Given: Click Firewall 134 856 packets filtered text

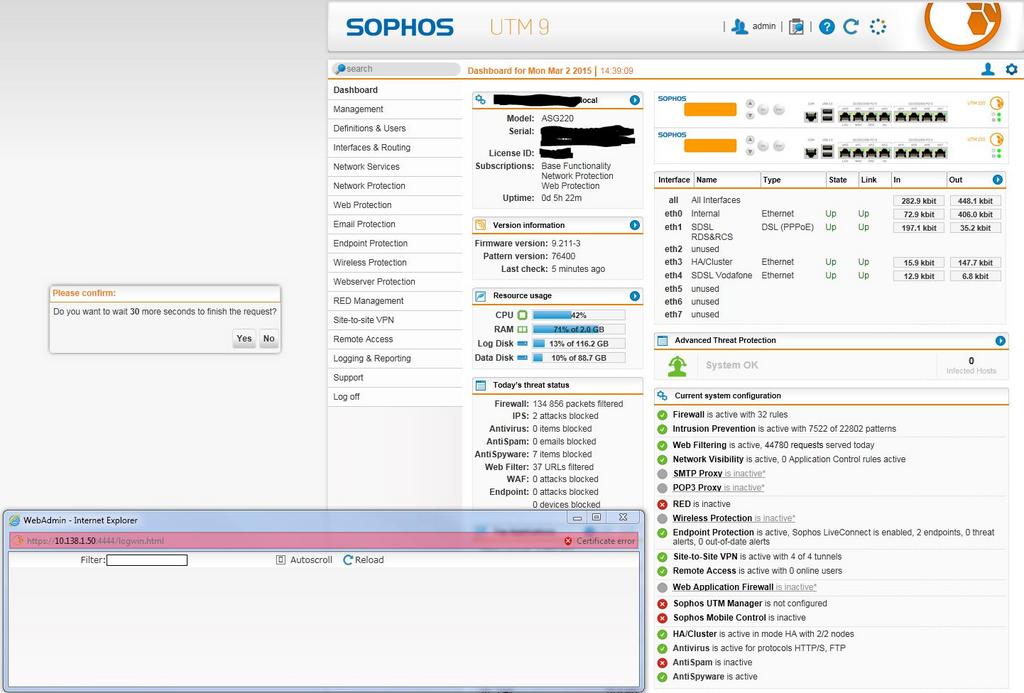Looking at the screenshot, I should tap(558, 404).
